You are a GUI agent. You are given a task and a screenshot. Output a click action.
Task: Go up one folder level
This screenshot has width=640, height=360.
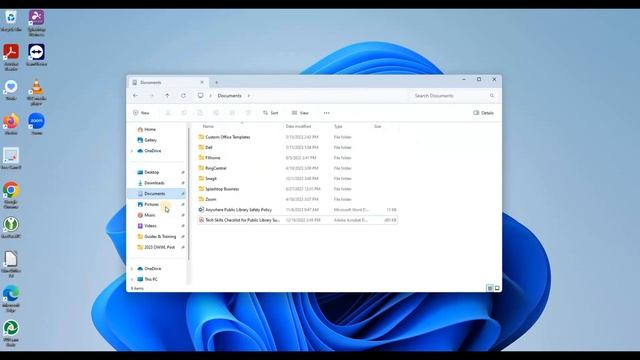tap(167, 96)
